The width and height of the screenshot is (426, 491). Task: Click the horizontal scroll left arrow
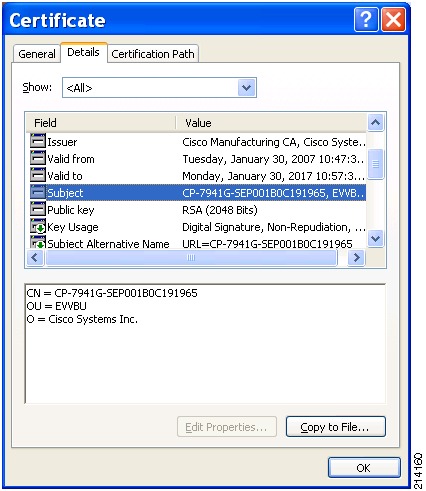35,257
